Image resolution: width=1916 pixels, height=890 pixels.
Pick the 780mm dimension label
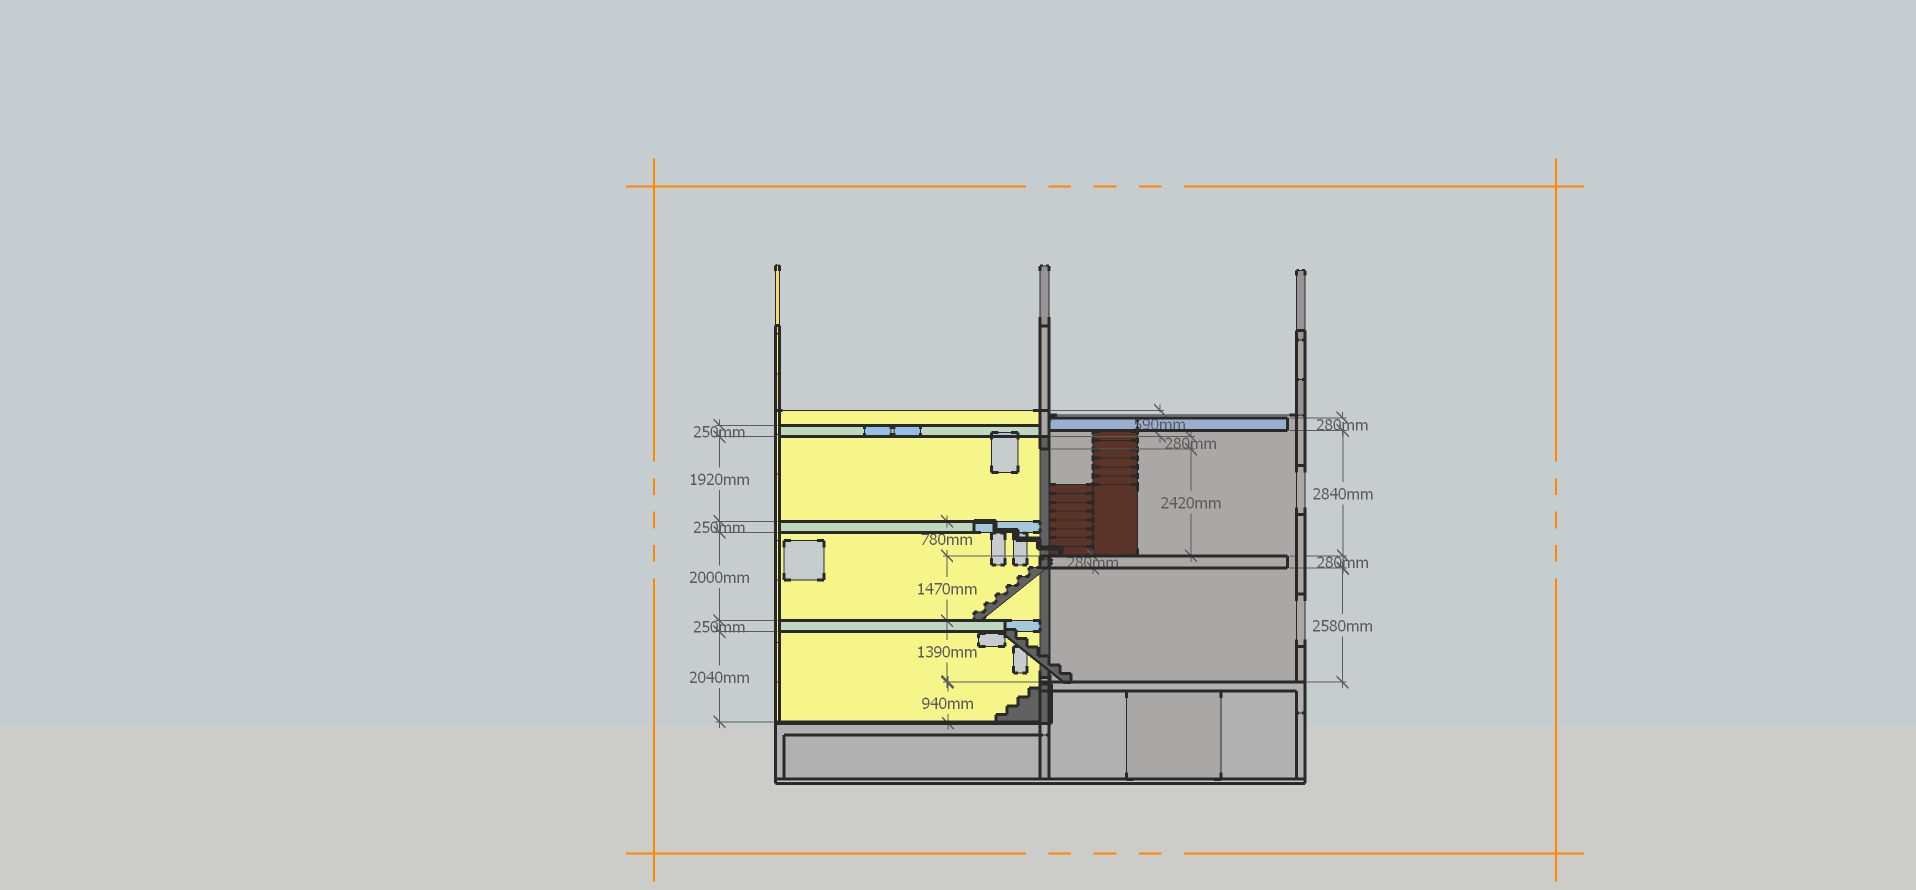946,540
